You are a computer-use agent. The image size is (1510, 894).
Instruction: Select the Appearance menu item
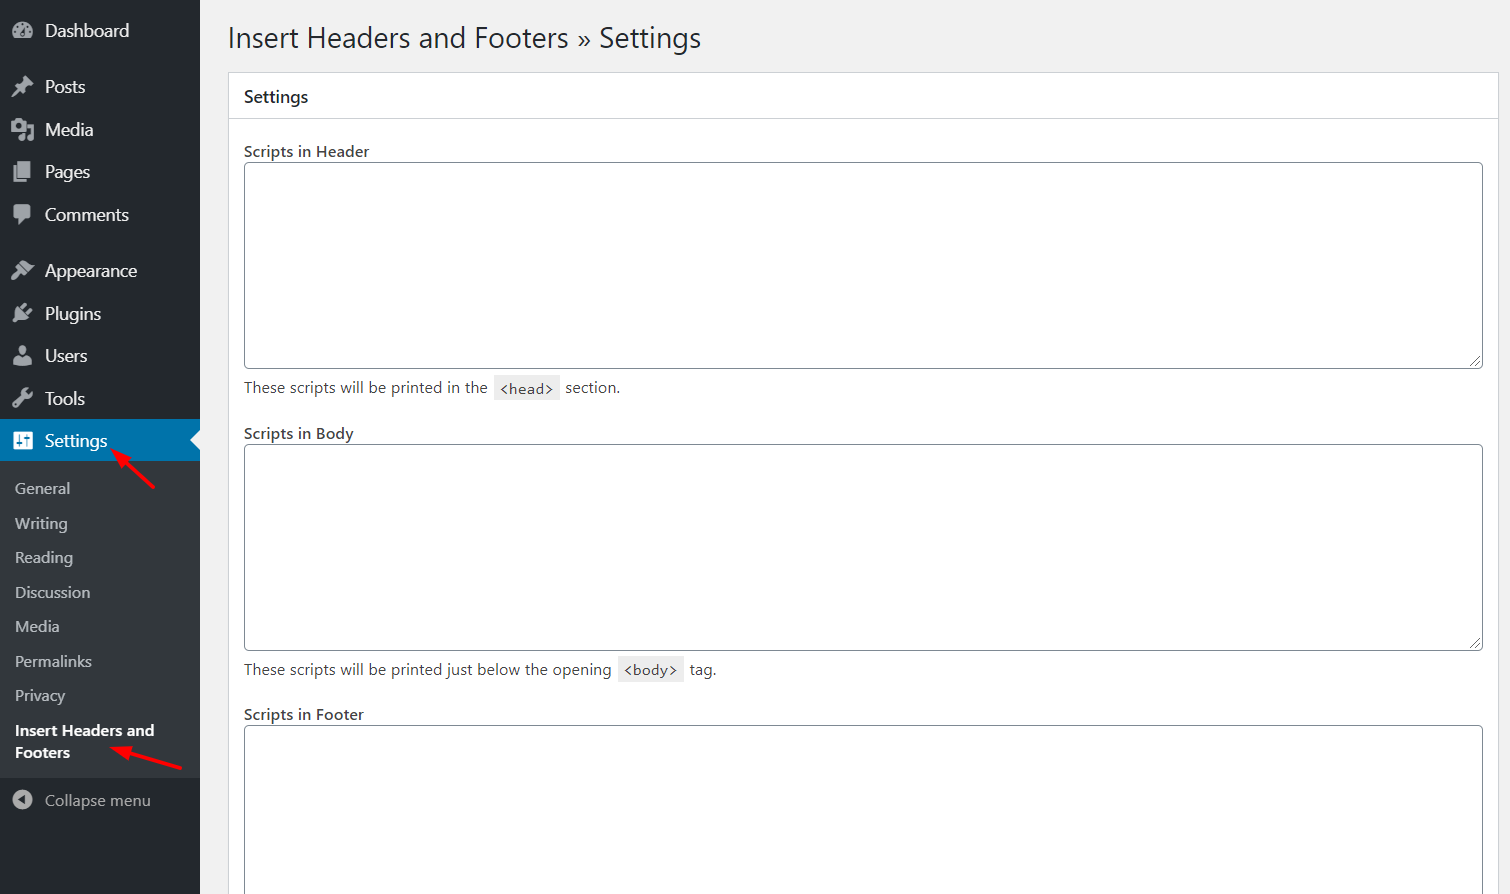(x=100, y=271)
